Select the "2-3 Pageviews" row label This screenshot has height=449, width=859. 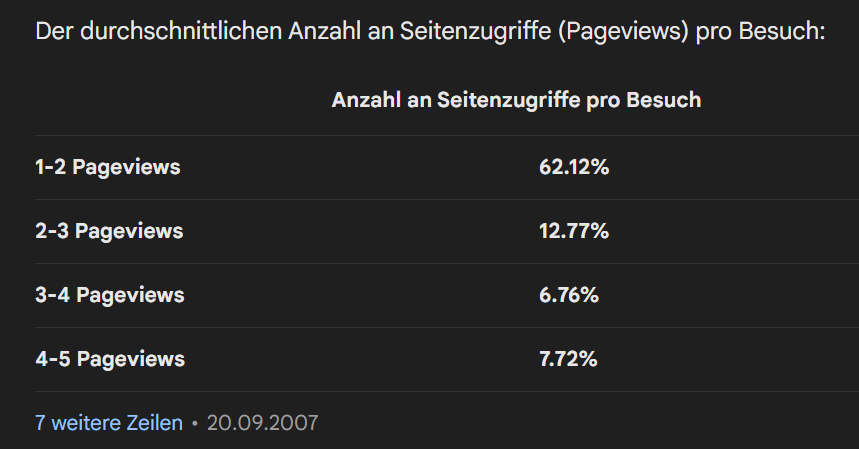coord(109,231)
